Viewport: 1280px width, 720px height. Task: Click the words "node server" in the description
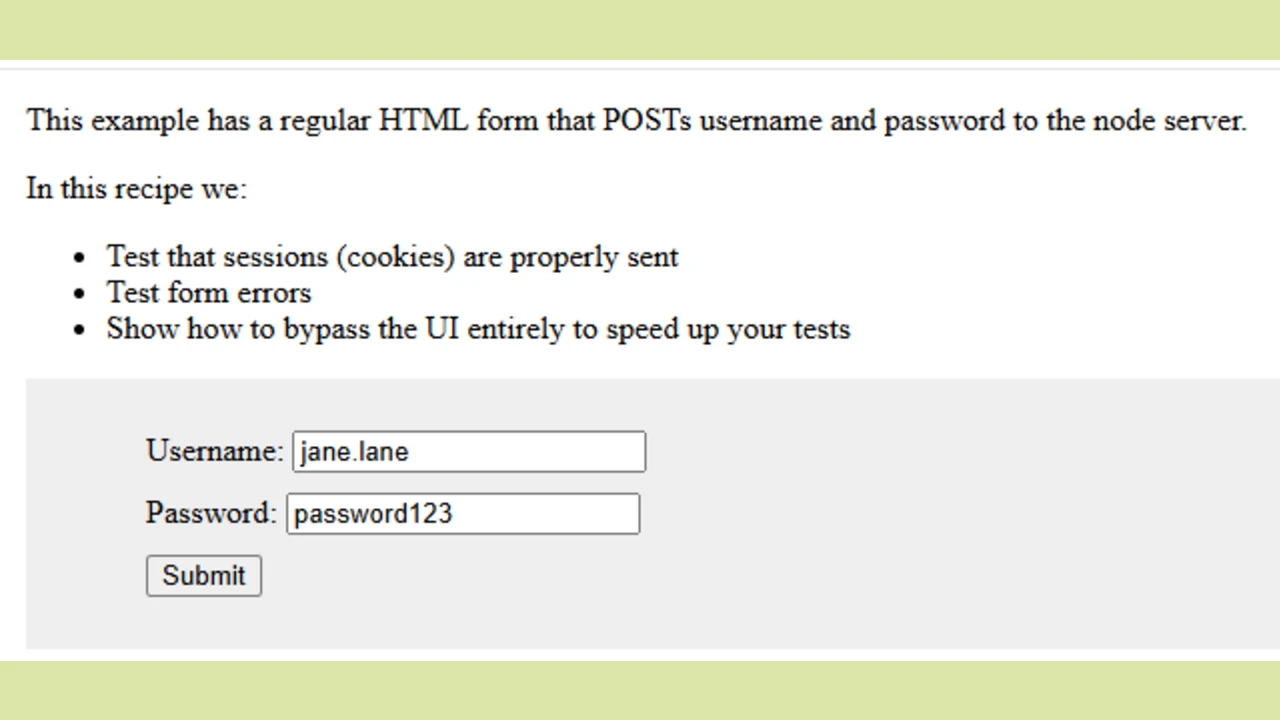pyautogui.click(x=1168, y=121)
